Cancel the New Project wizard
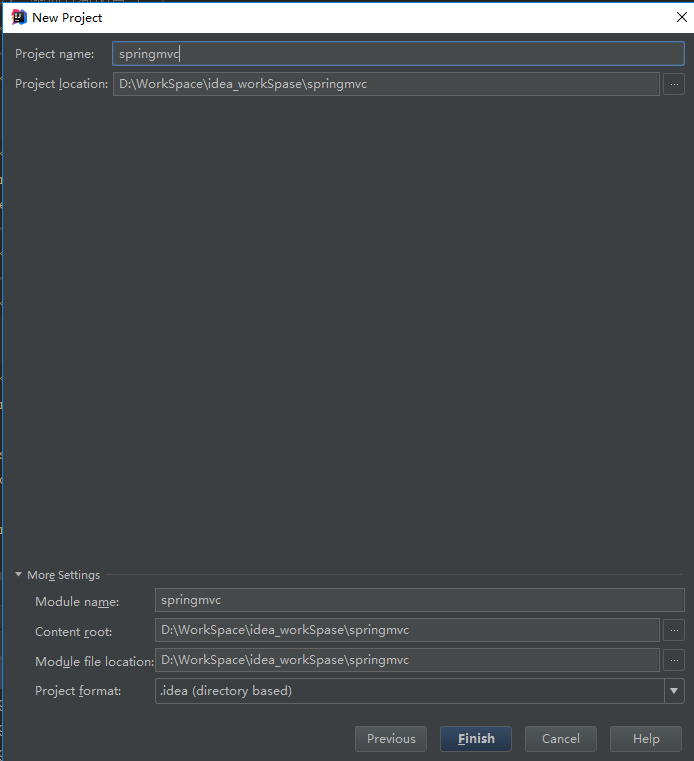The width and height of the screenshot is (694, 761). coord(561,739)
